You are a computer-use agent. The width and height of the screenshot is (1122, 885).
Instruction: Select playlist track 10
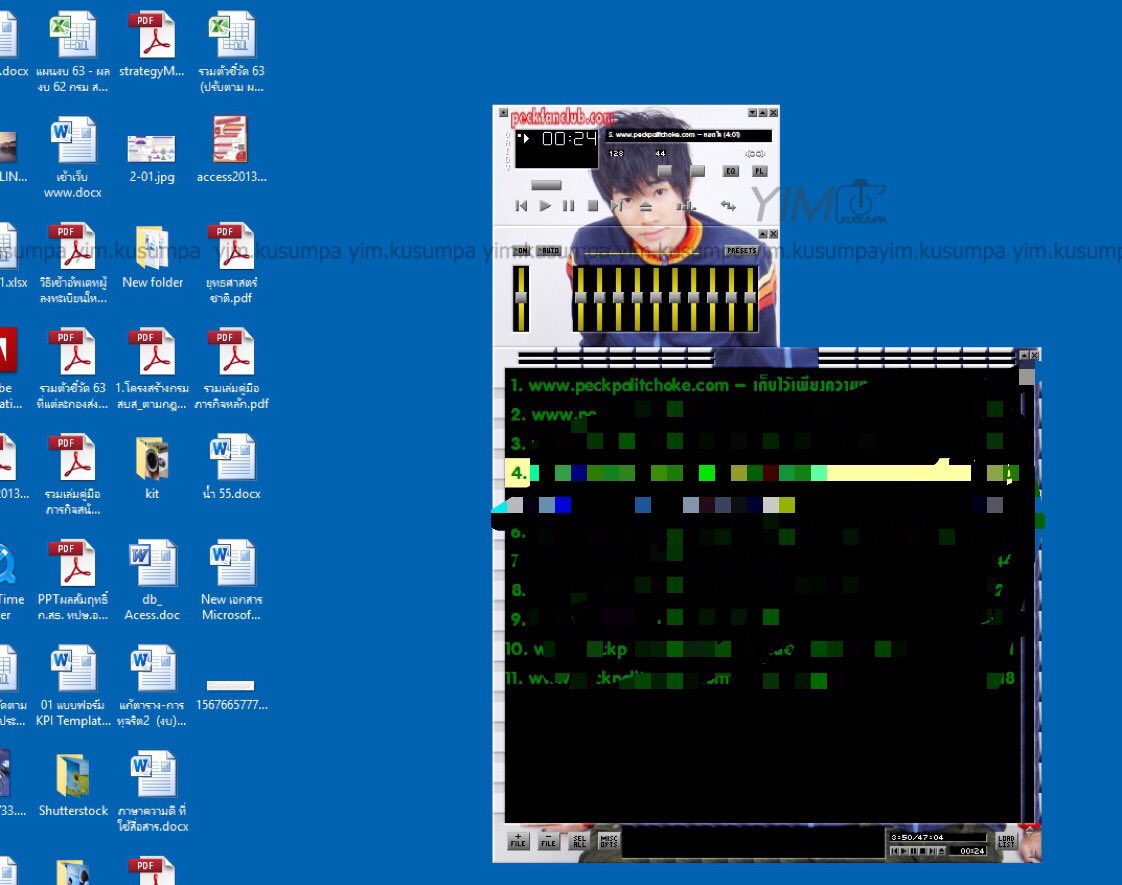pyautogui.click(x=762, y=649)
